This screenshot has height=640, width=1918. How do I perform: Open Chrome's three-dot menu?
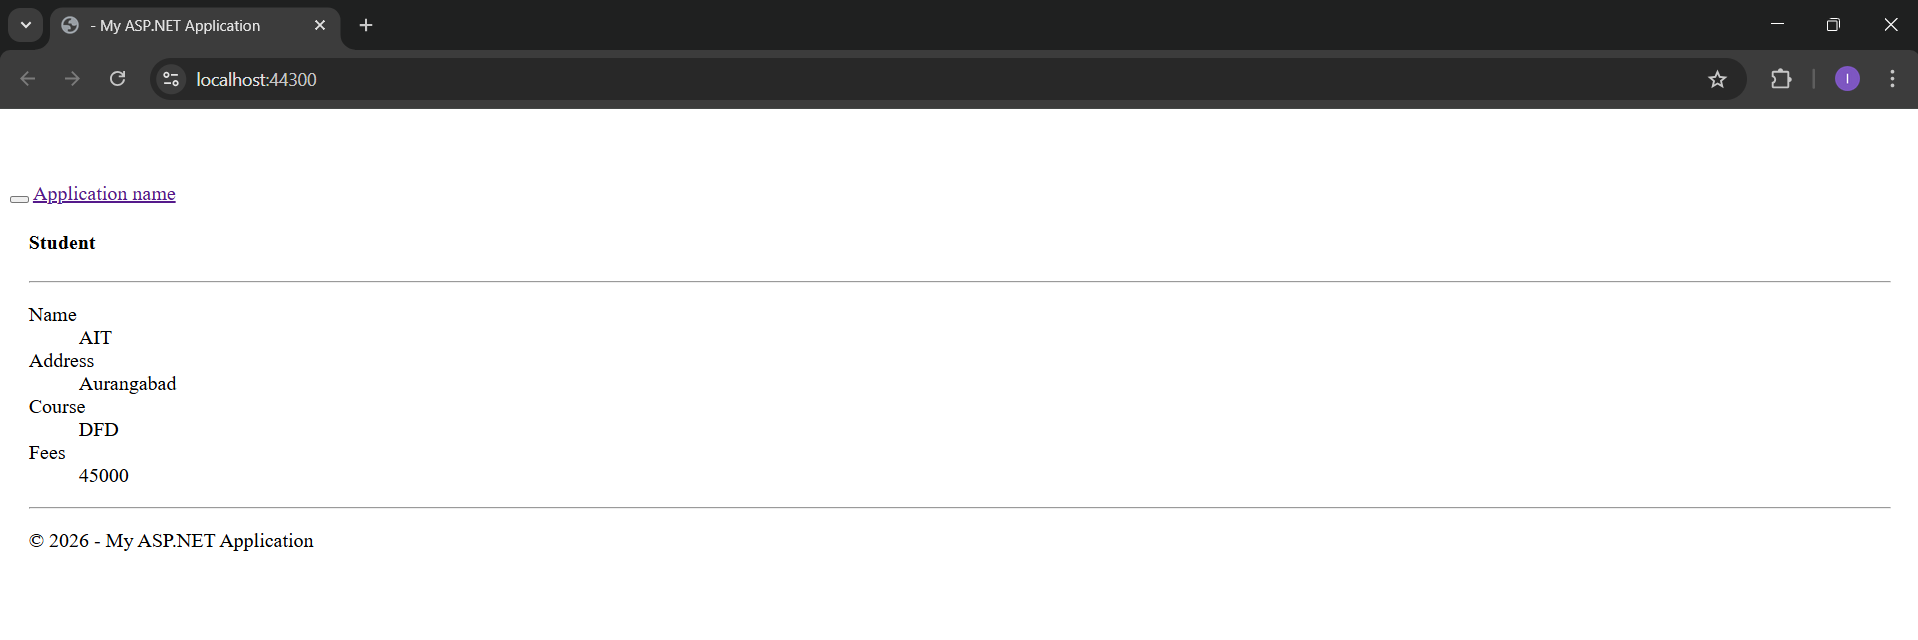click(1892, 79)
